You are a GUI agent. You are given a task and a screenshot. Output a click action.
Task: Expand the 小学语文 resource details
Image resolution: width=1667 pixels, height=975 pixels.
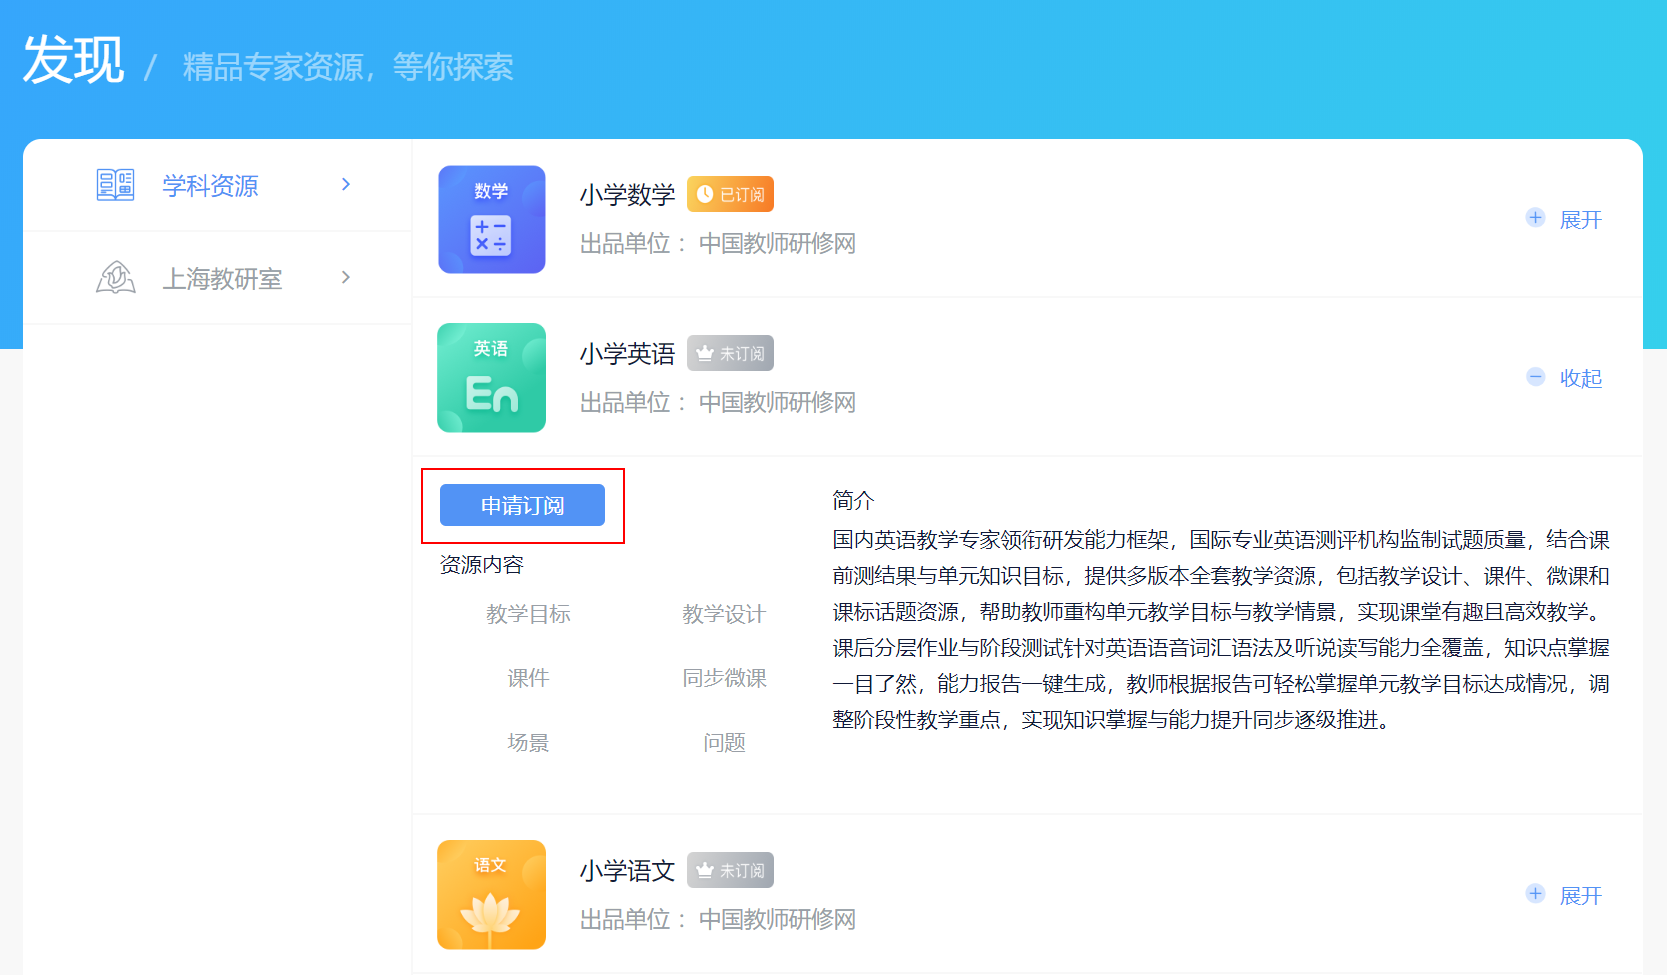1565,895
